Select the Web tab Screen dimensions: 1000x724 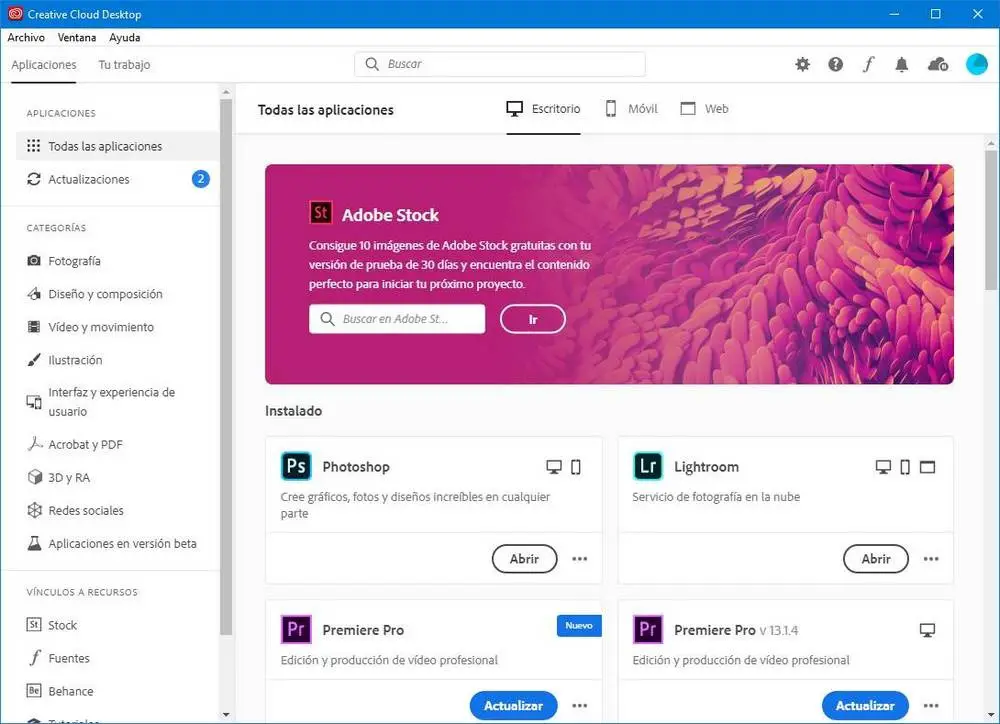[x=704, y=109]
